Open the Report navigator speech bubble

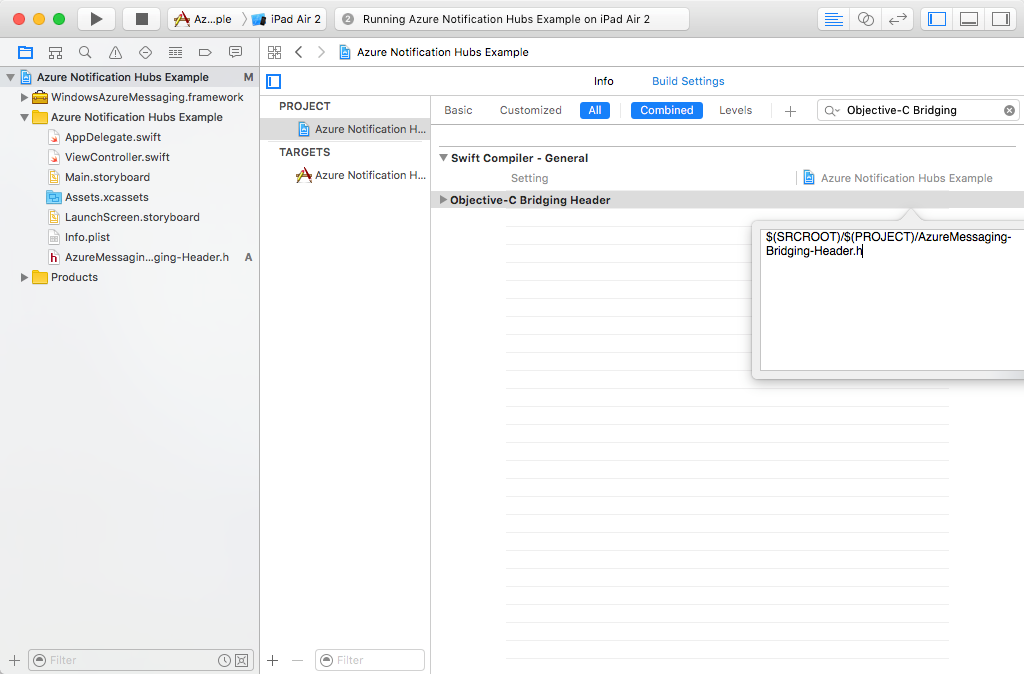[234, 52]
